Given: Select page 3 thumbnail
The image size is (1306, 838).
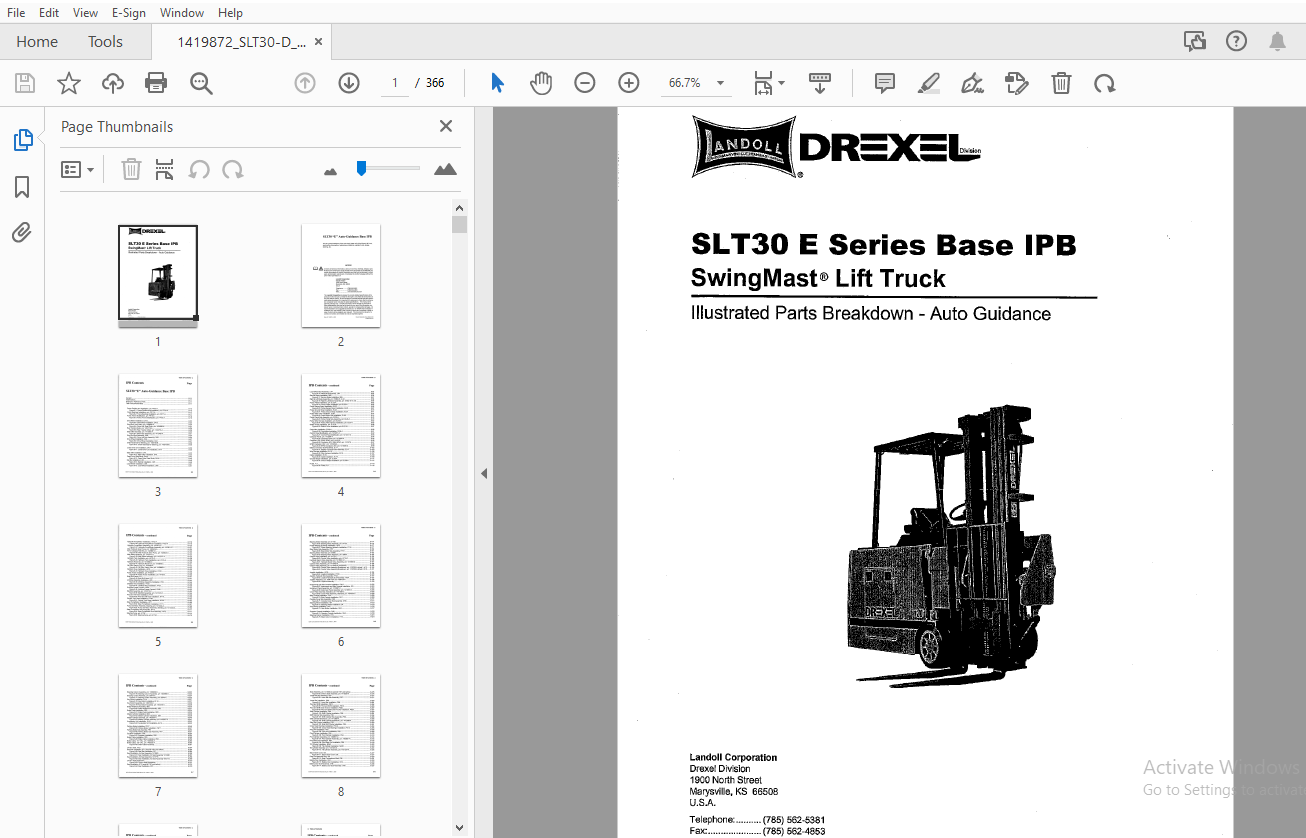Looking at the screenshot, I should 158,426.
